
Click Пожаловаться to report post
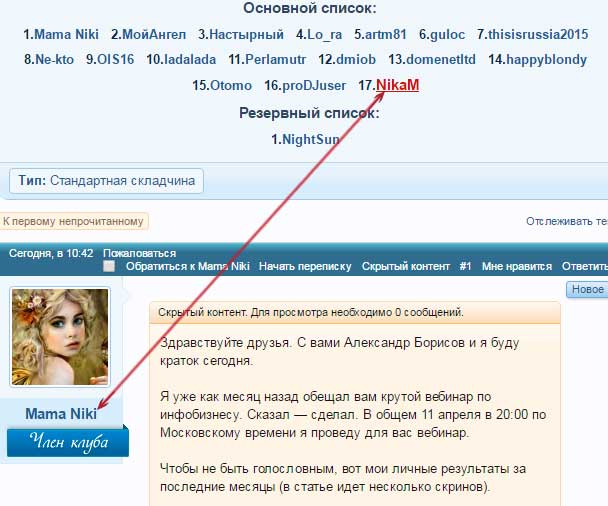[x=140, y=253]
